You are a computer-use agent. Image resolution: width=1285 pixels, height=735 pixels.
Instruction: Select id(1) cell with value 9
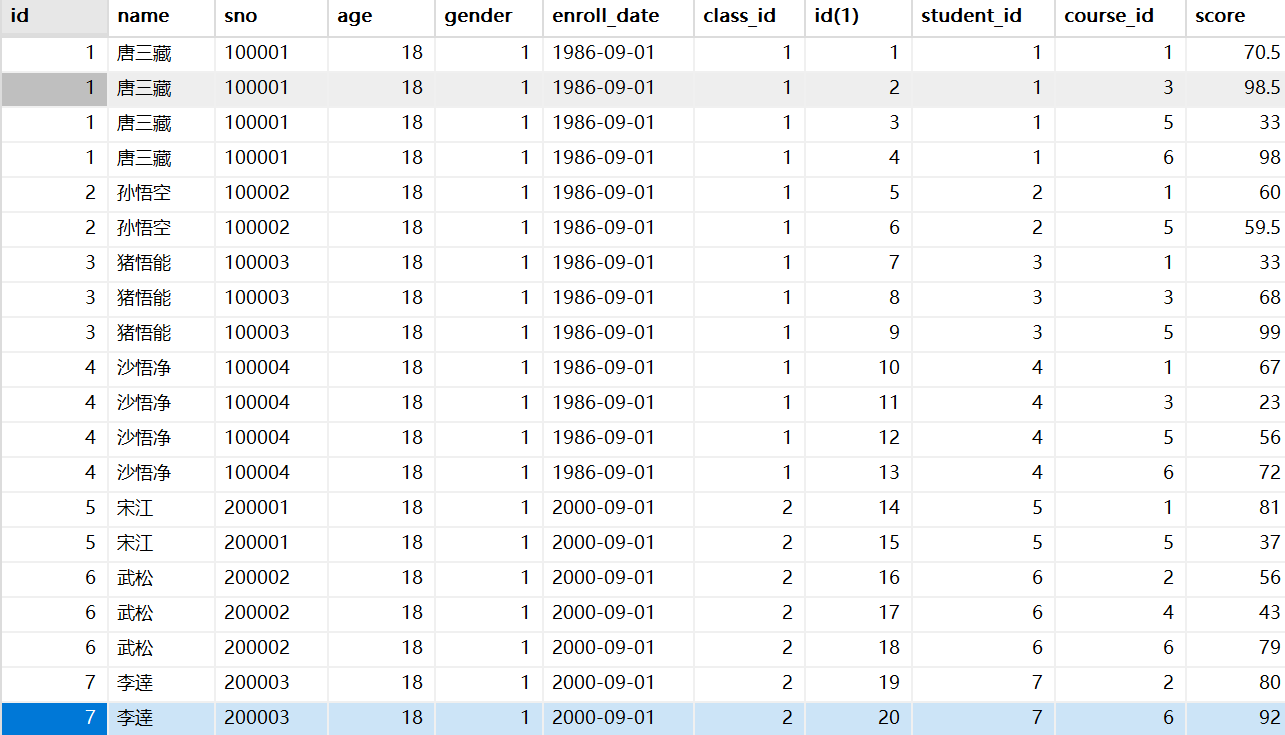(x=858, y=333)
